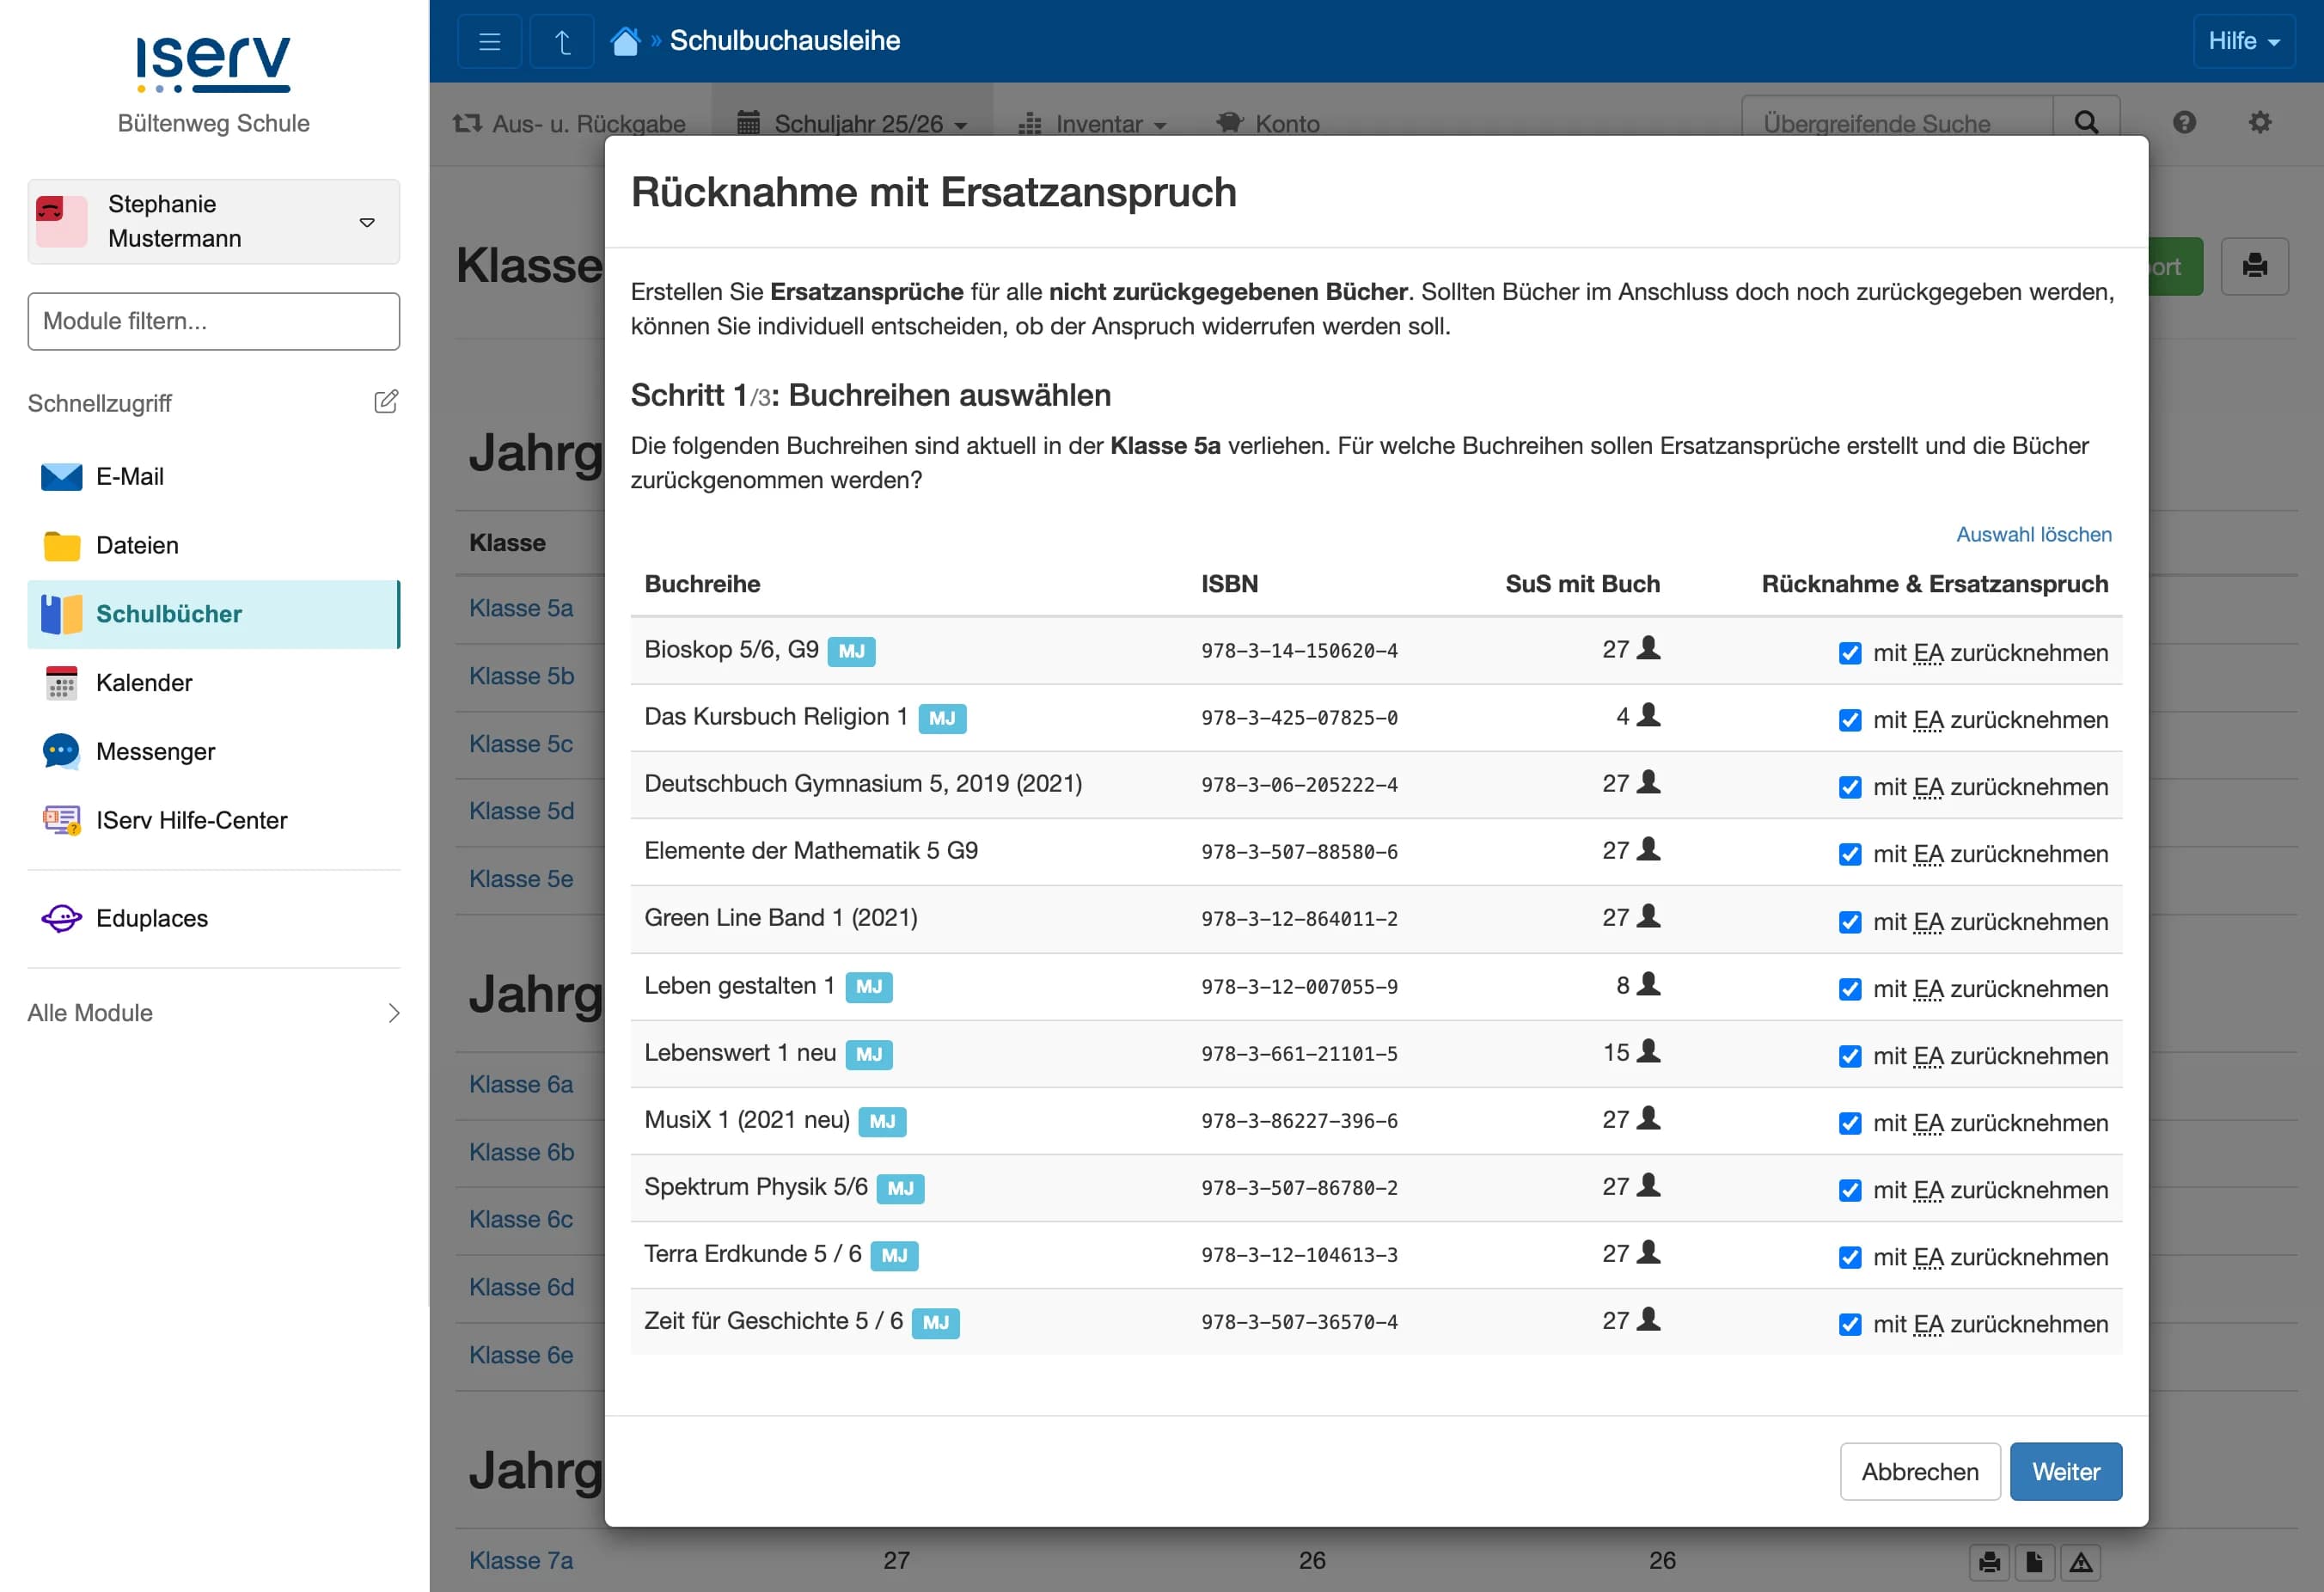Select the E-Mail icon in the sidebar
The image size is (2324, 1592).
pyautogui.click(x=60, y=477)
